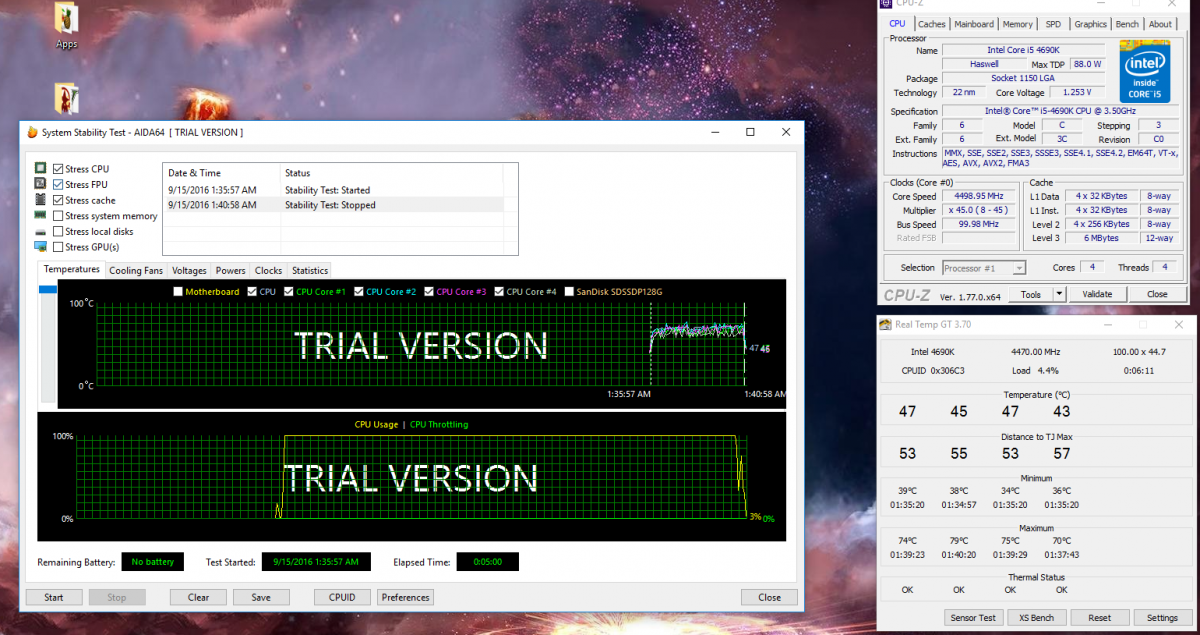The image size is (1200, 635).
Task: Go to the Bench tab in CPU-Z
Action: (x=1127, y=24)
